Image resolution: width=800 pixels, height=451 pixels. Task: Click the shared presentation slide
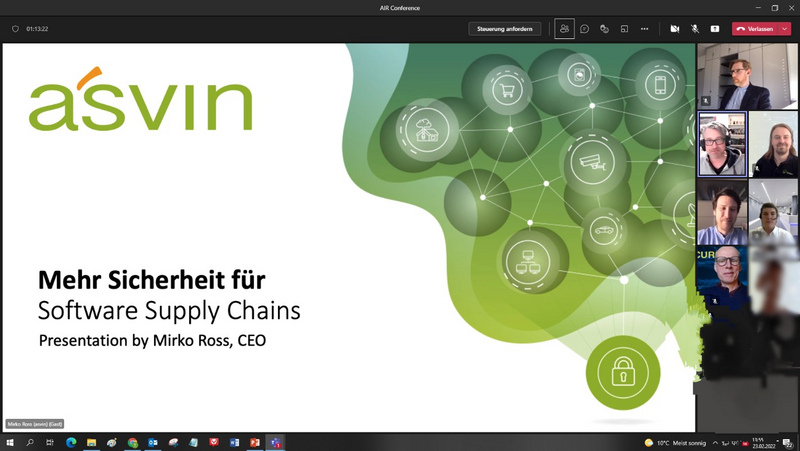pos(349,238)
